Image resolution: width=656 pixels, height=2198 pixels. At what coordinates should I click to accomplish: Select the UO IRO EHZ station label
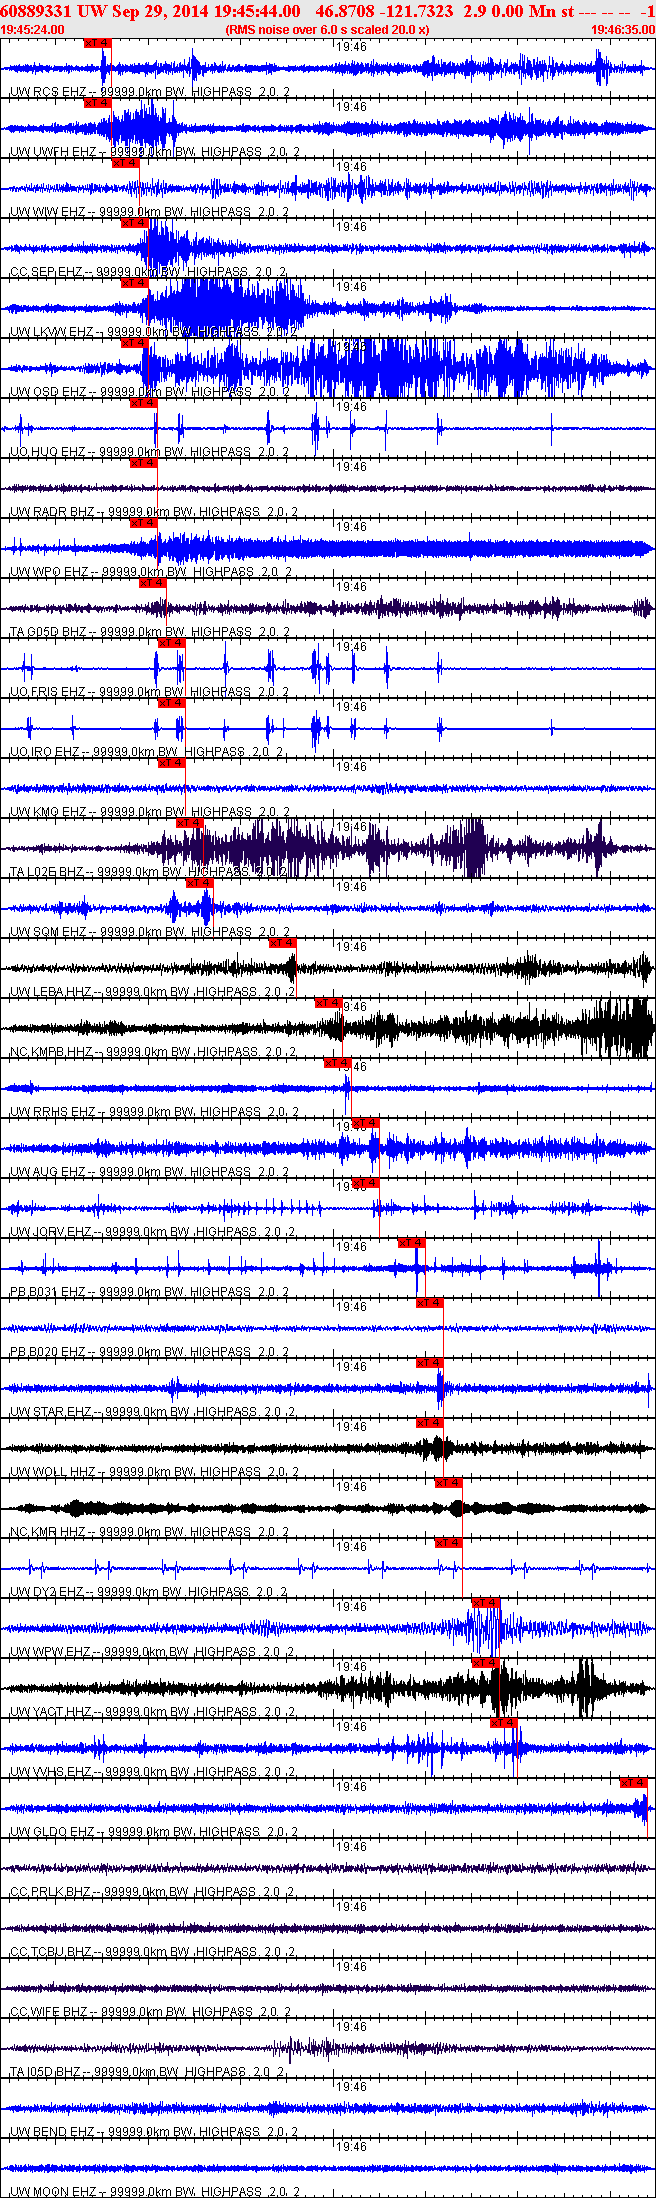coord(45,752)
